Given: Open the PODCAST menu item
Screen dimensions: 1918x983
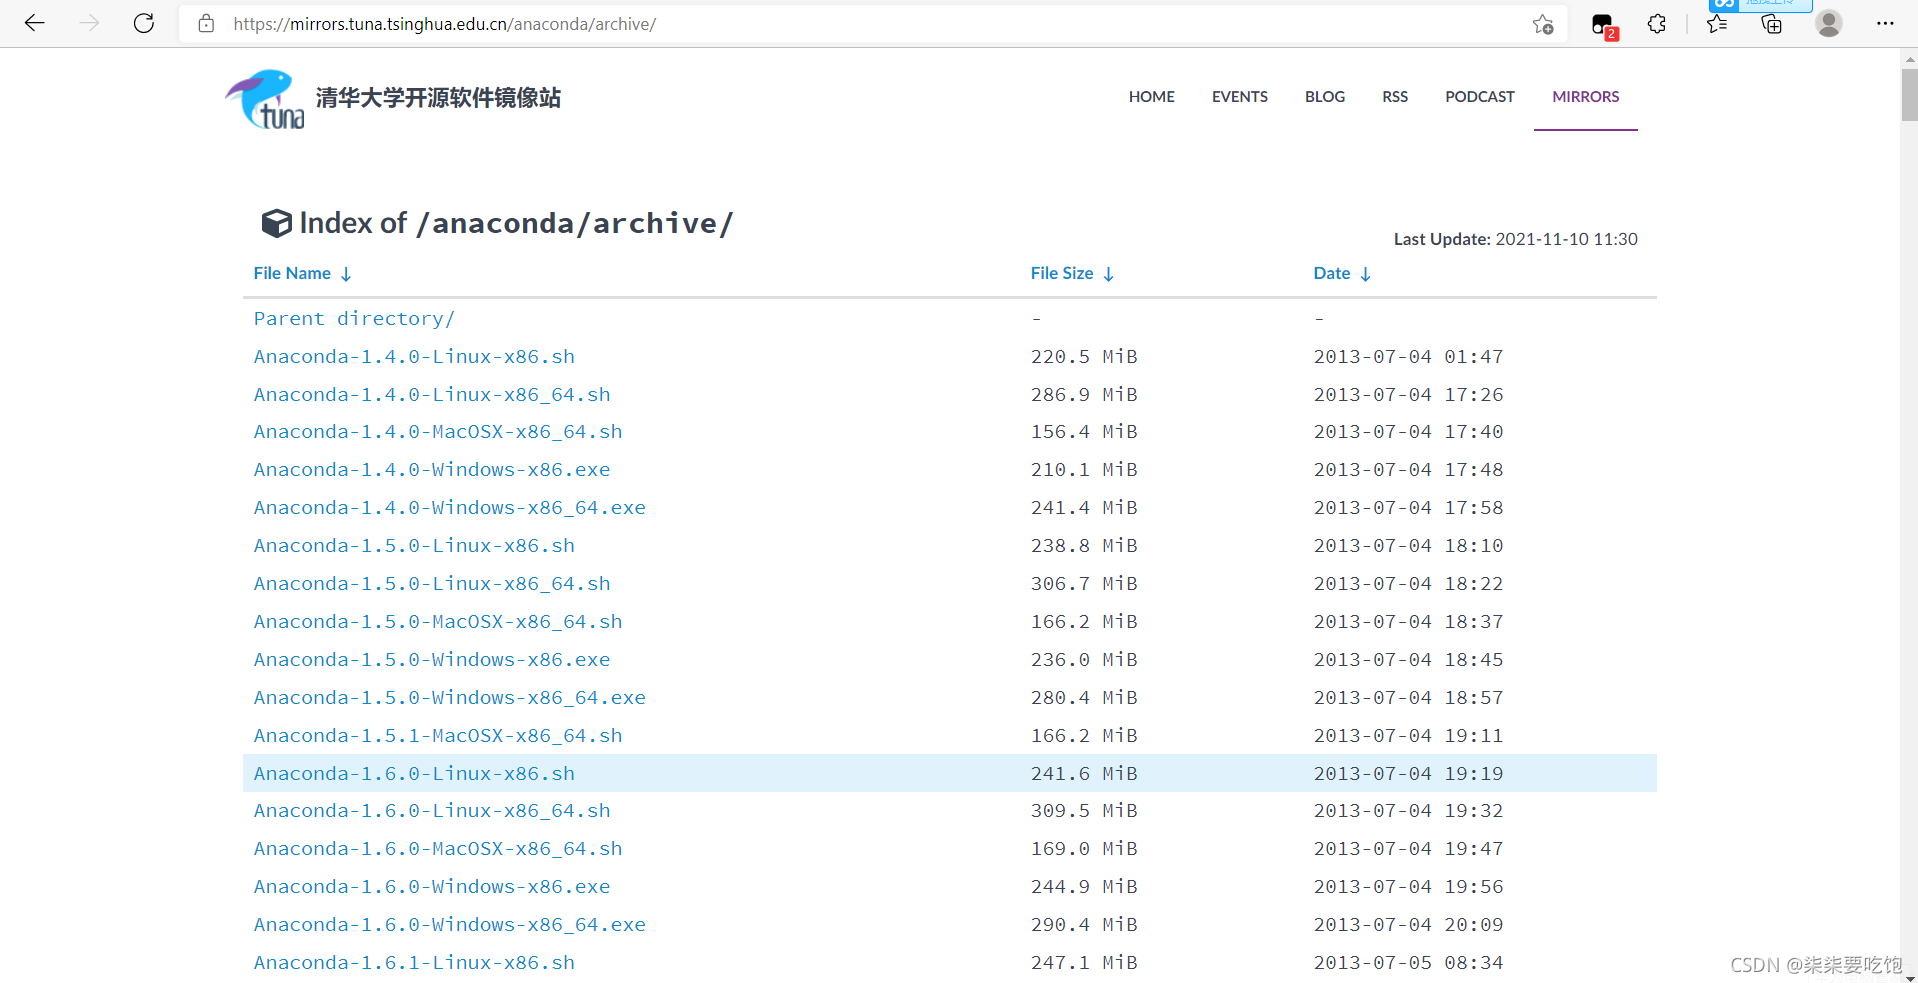Looking at the screenshot, I should (1480, 97).
